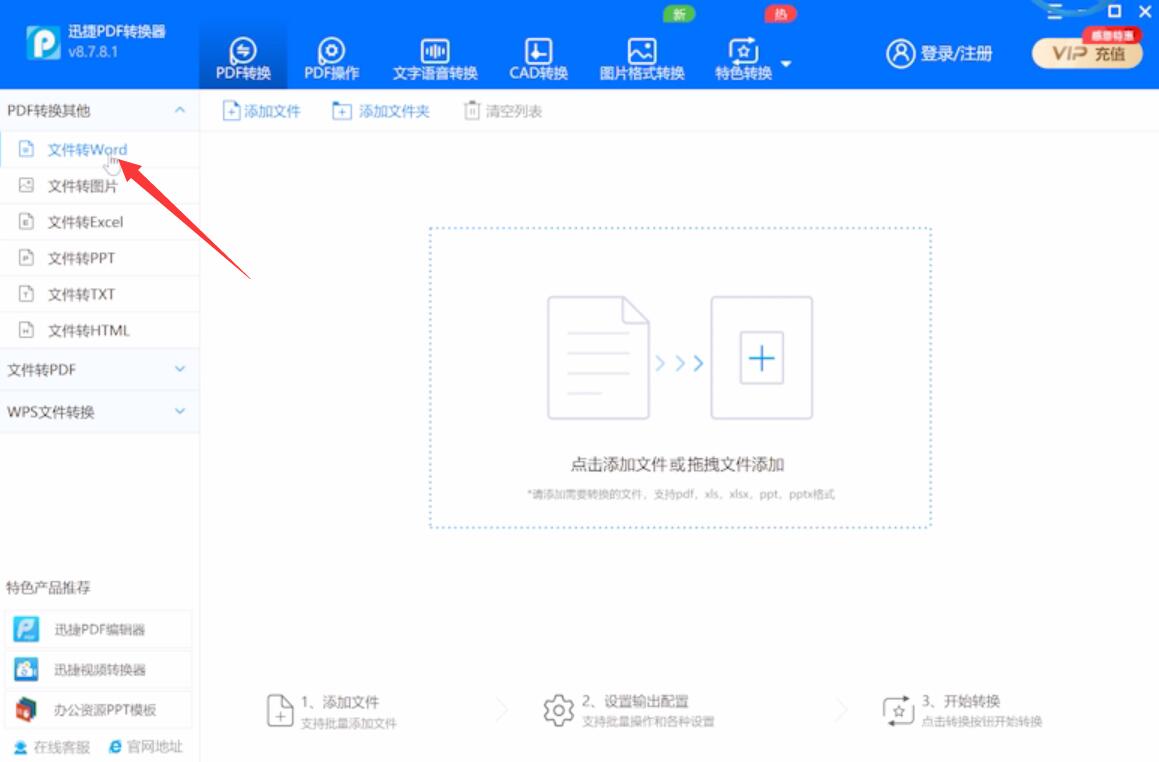
Task: Open 办公资源PPT模板 recommended product
Action: coord(98,710)
